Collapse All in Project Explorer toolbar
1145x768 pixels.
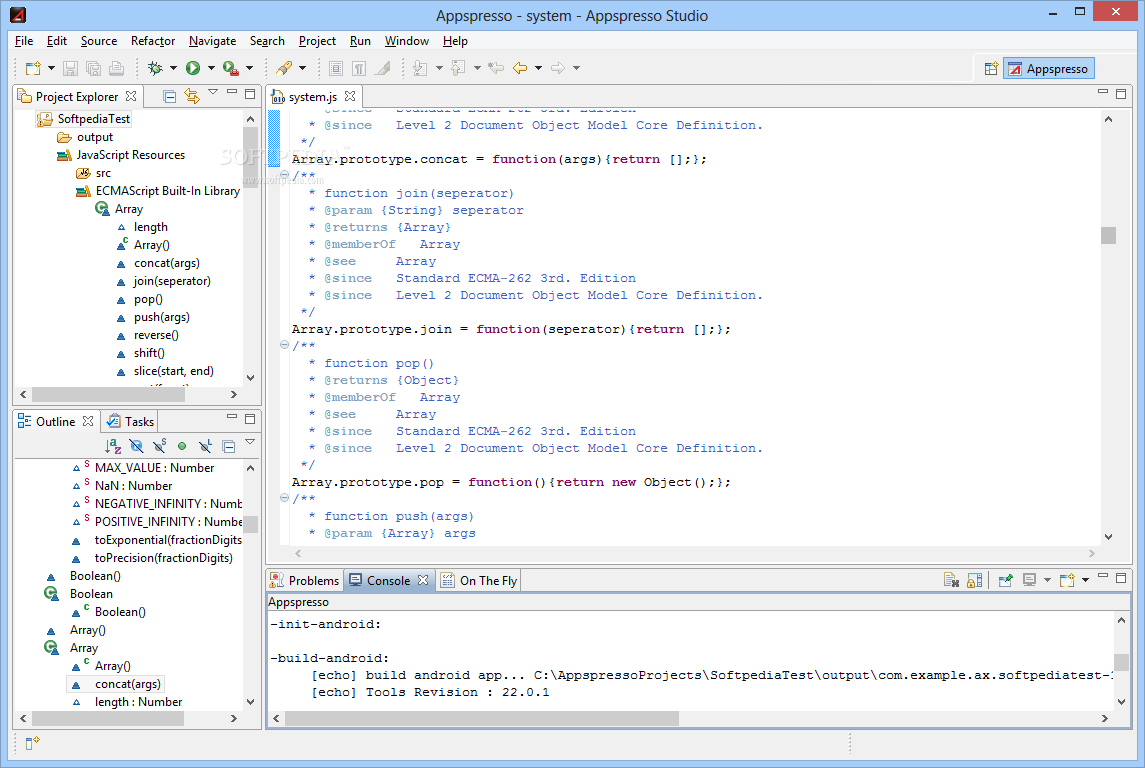click(x=169, y=96)
